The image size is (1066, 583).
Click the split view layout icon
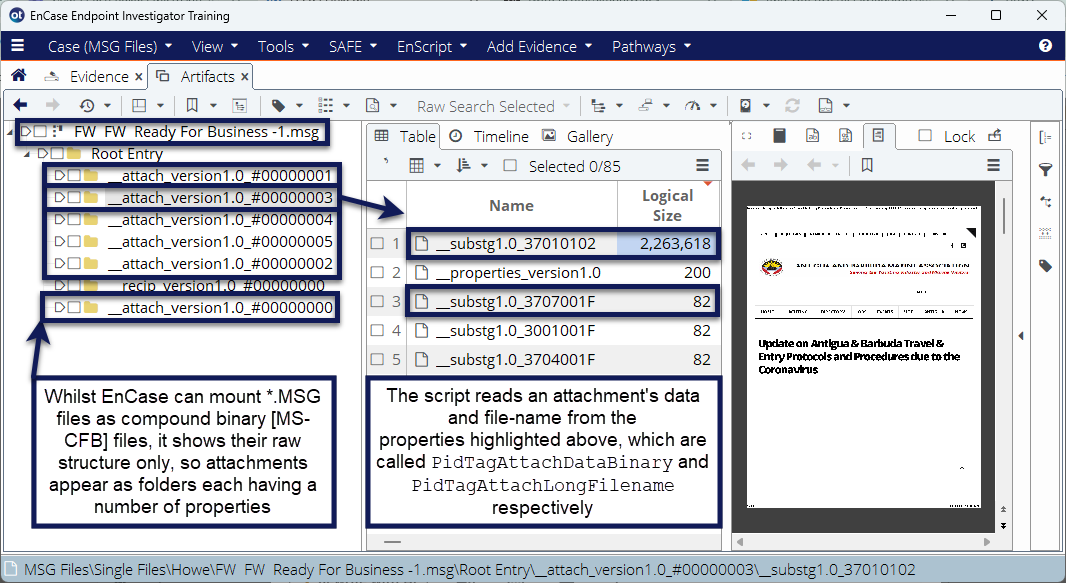139,105
